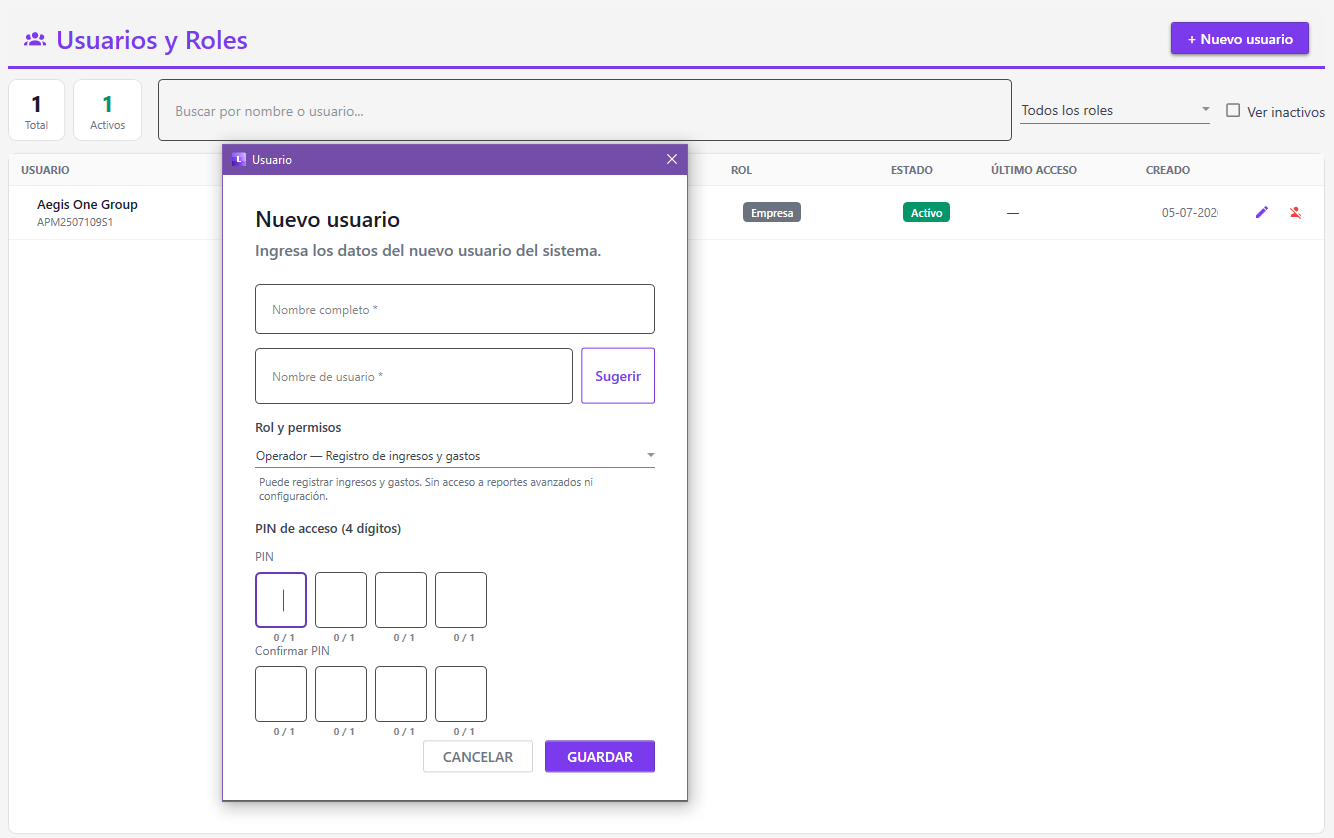Screen dimensions: 1334x838
Task: Click the purple app logo in Usuario dialog title
Action: click(239, 159)
